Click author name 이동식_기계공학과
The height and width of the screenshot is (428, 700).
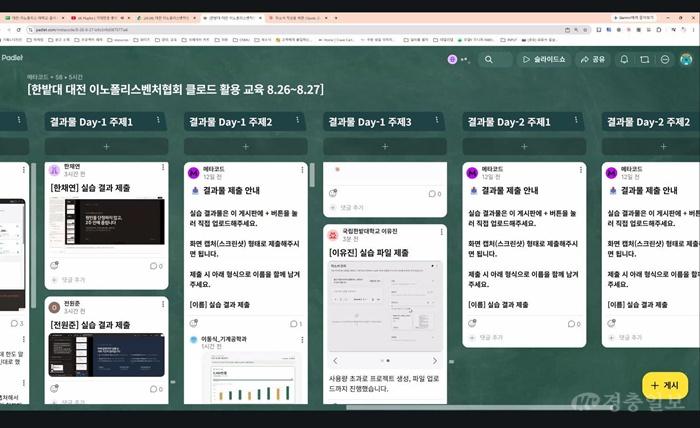coord(224,339)
